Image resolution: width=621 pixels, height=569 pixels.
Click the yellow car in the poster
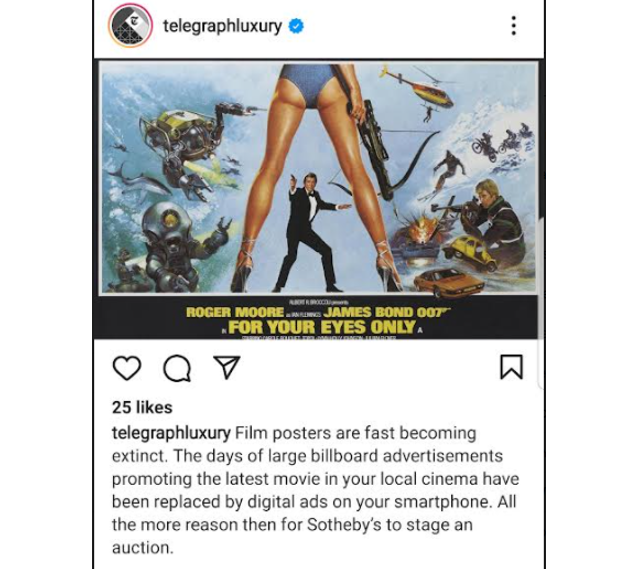[x=470, y=252]
